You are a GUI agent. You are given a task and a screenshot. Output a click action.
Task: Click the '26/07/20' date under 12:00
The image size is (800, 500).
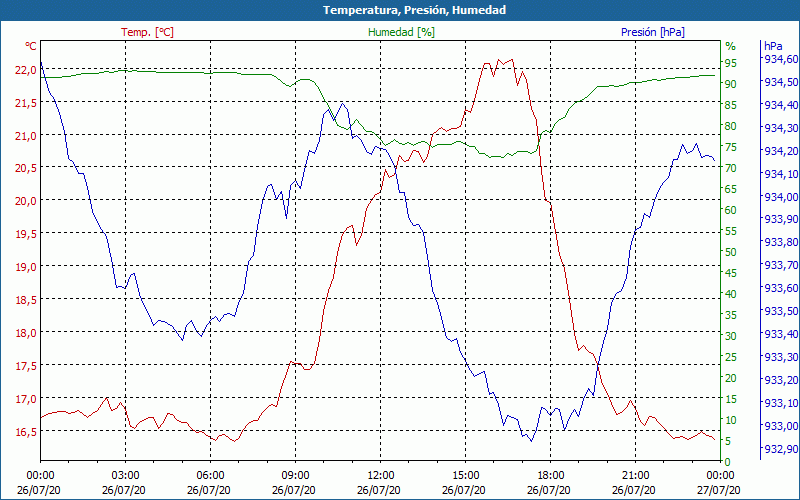pos(379,491)
